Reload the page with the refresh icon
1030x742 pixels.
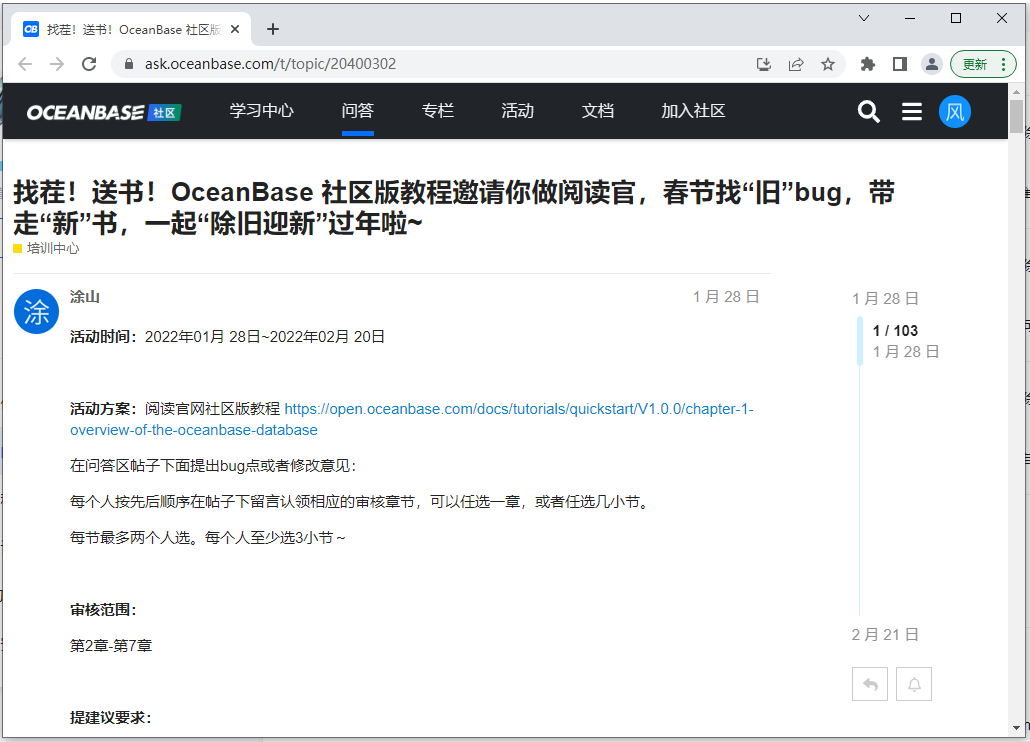pos(89,64)
